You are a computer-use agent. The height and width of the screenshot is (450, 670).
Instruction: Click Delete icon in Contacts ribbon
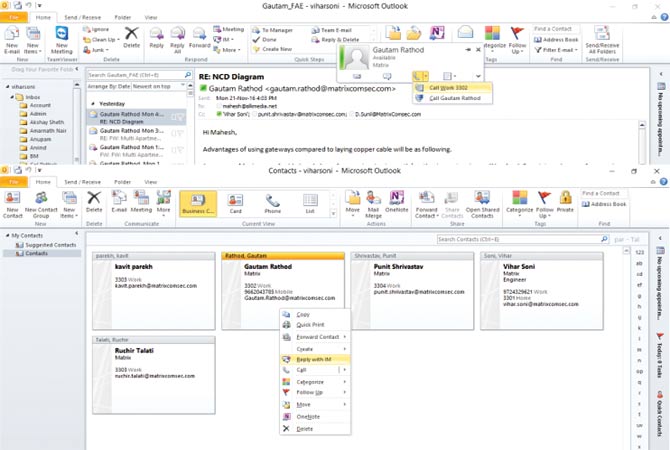pos(94,202)
